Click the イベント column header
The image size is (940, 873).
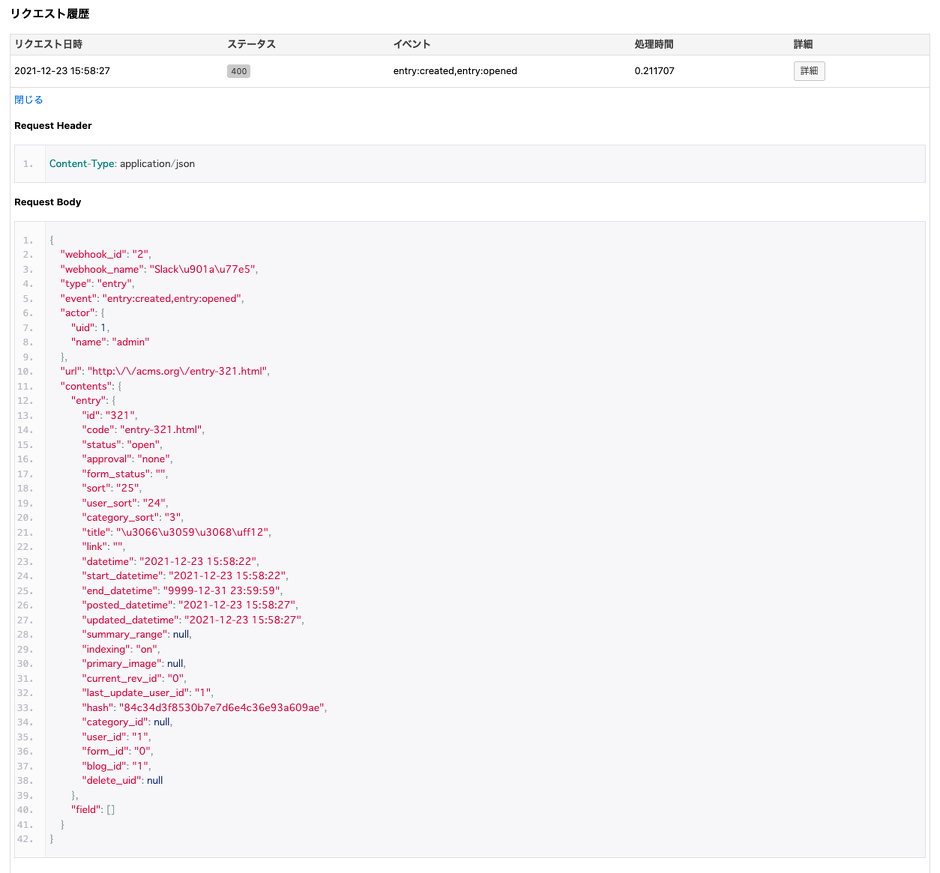click(412, 44)
